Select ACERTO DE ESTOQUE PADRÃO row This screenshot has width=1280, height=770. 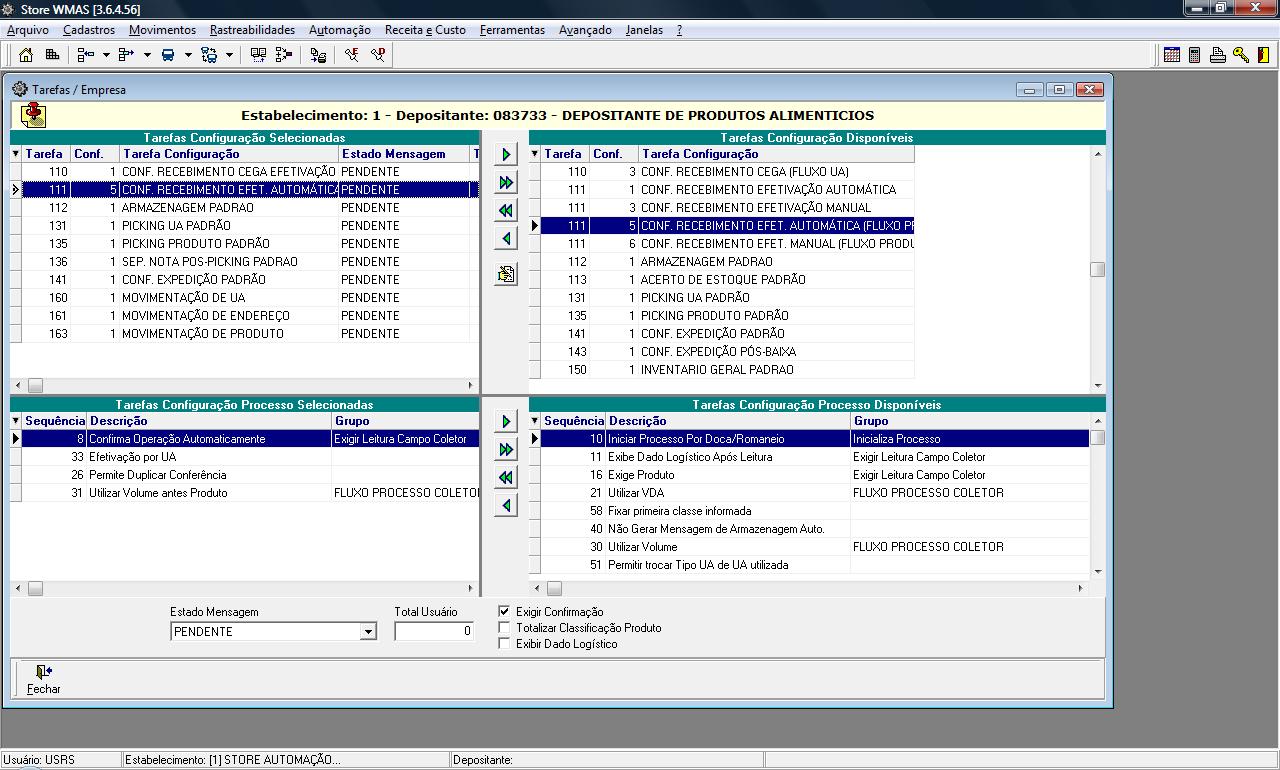click(727, 280)
